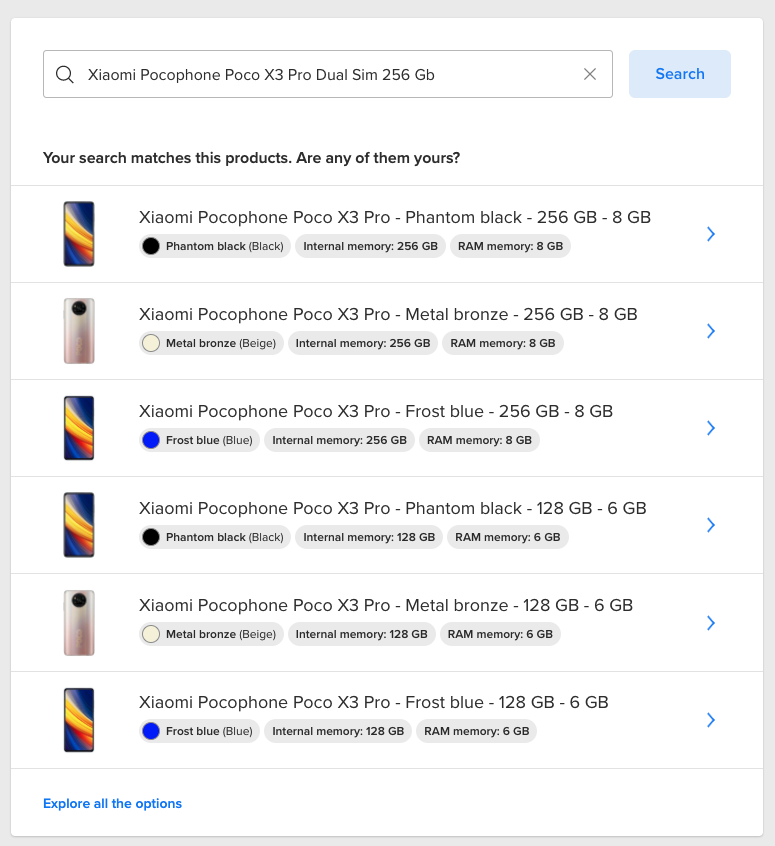Select Metal bronze 256 GB phone thumbnail
Image resolution: width=775 pixels, height=846 pixels.
pos(79,331)
